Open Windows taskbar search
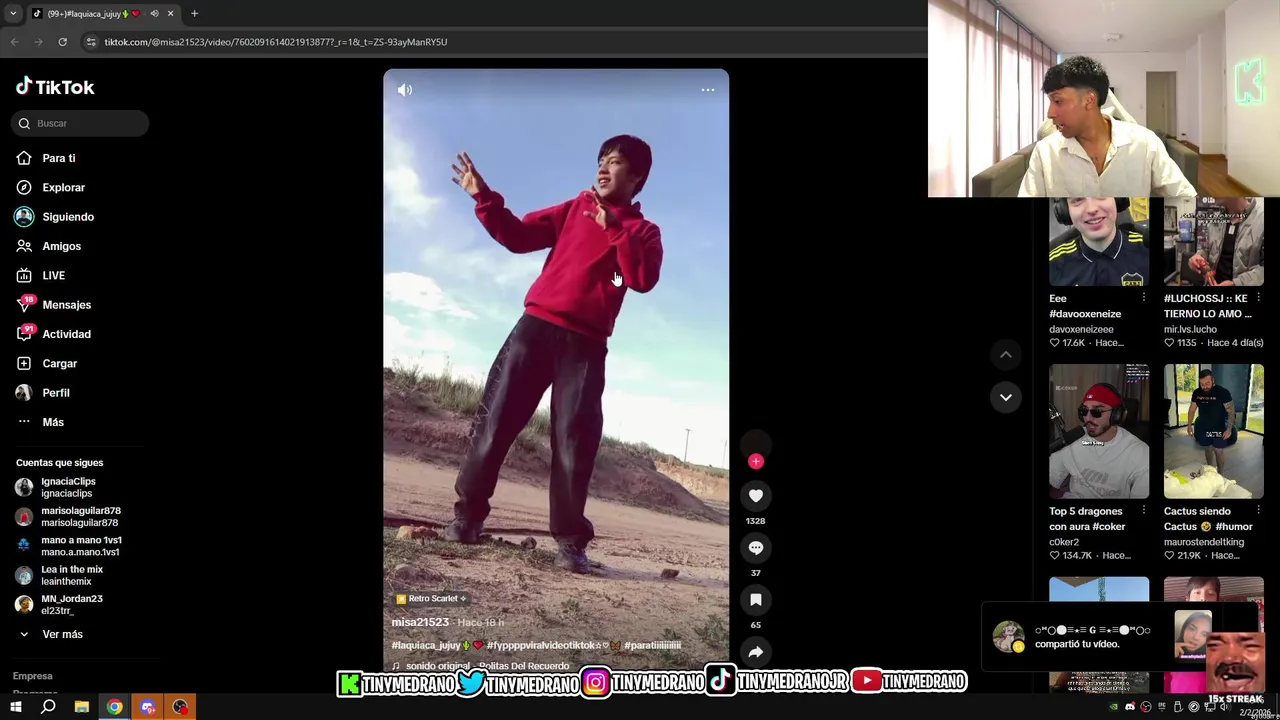Viewport: 1280px width, 720px height. 48,707
